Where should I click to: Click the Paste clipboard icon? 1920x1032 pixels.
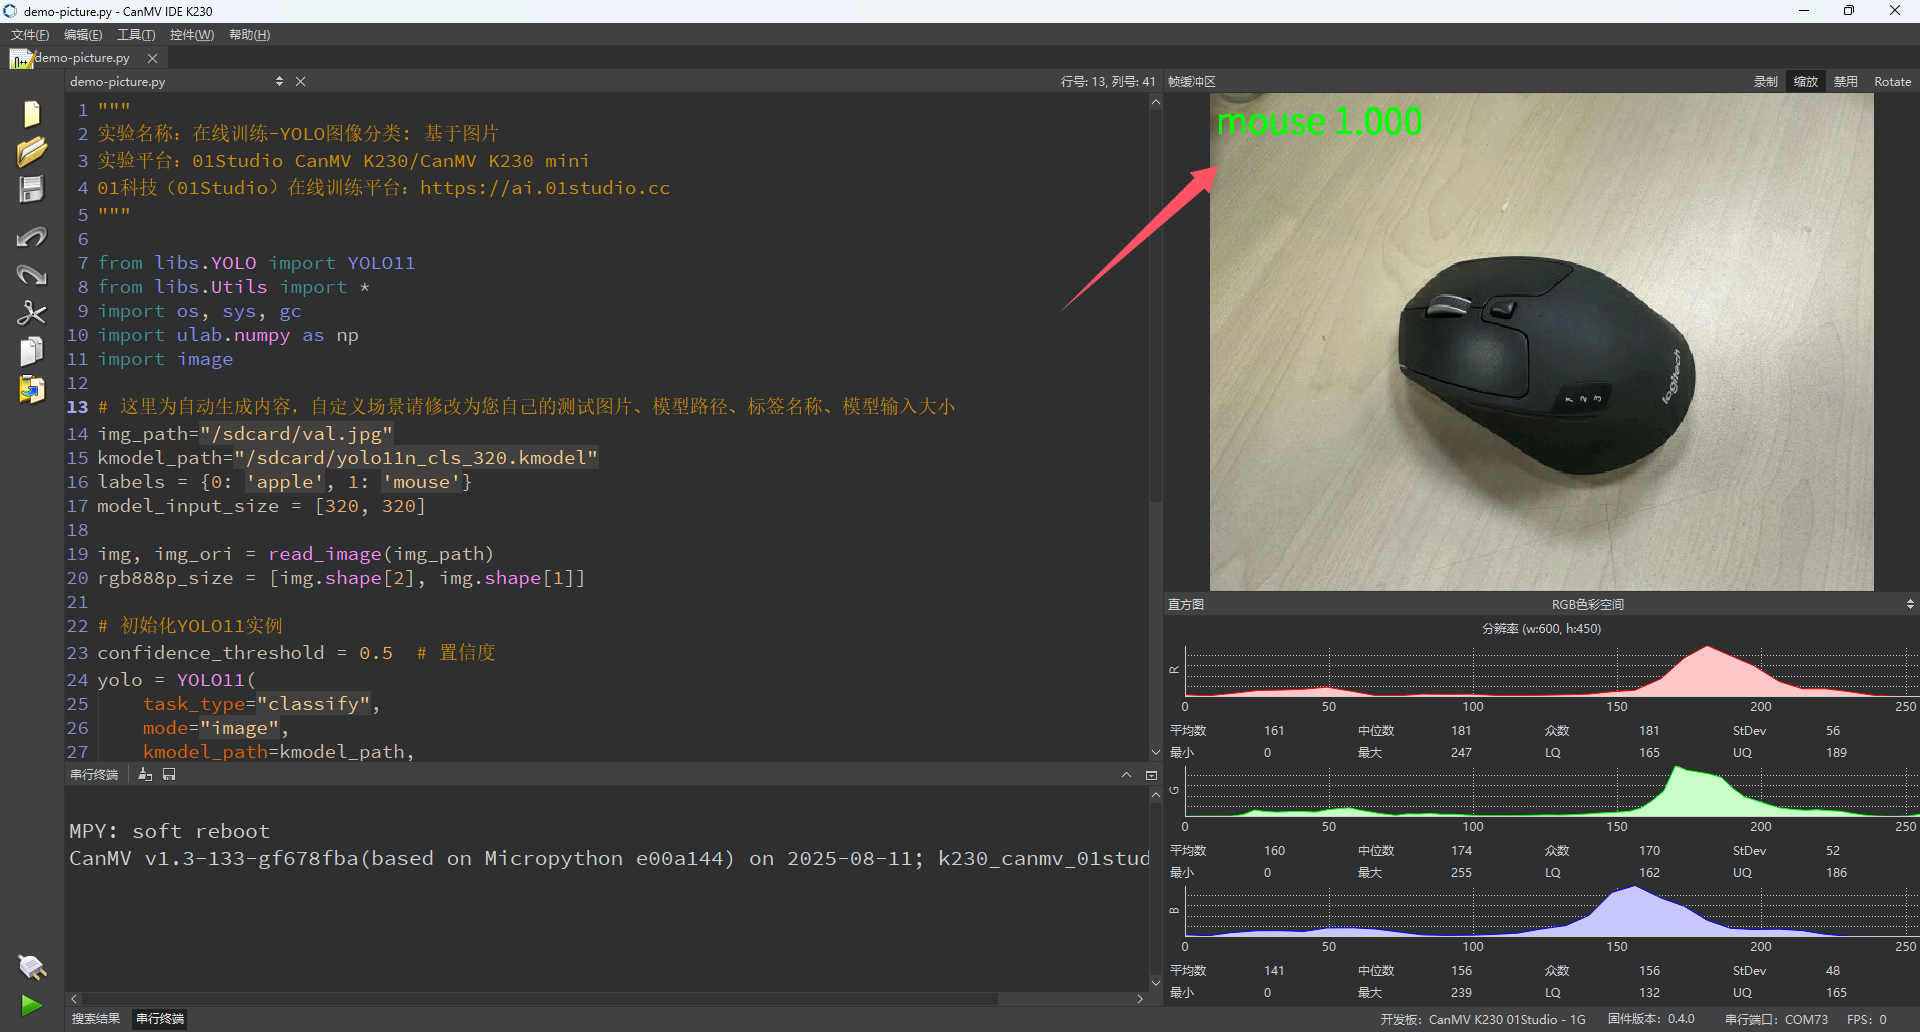31,389
